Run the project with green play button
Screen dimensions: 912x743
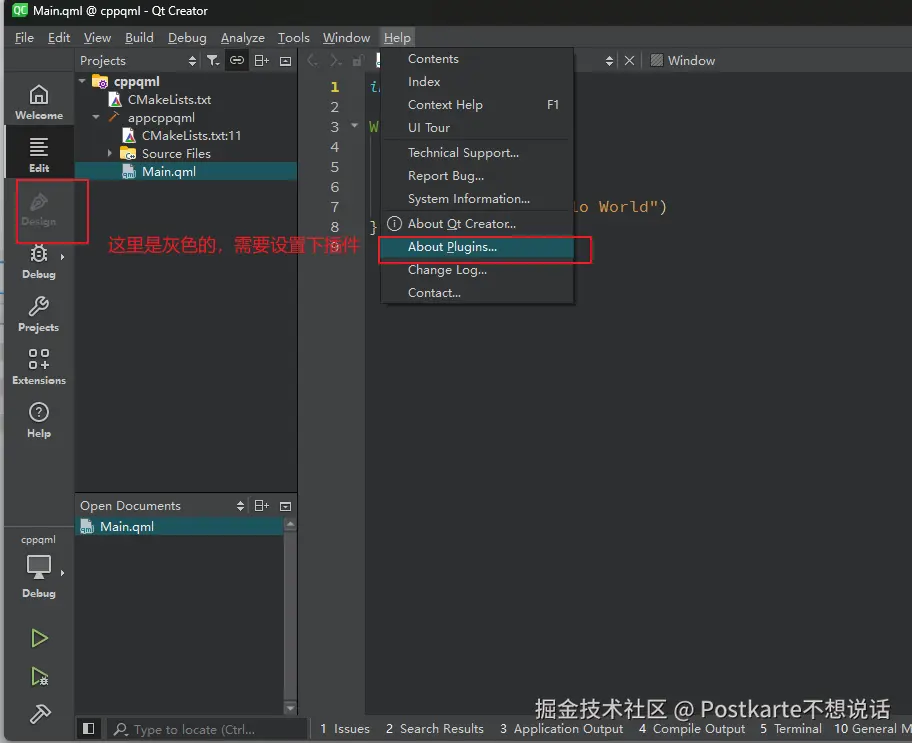pyautogui.click(x=39, y=638)
